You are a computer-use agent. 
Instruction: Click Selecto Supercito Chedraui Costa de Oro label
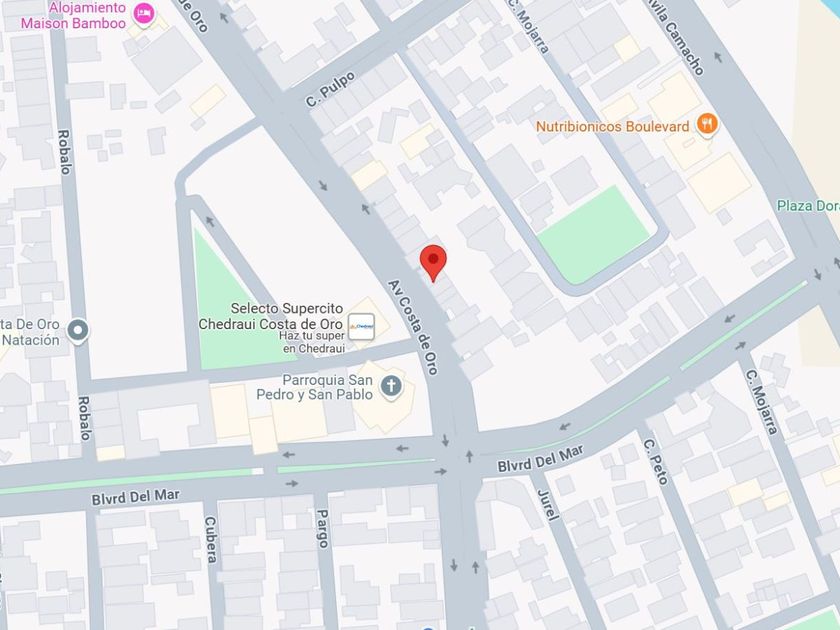point(271,316)
